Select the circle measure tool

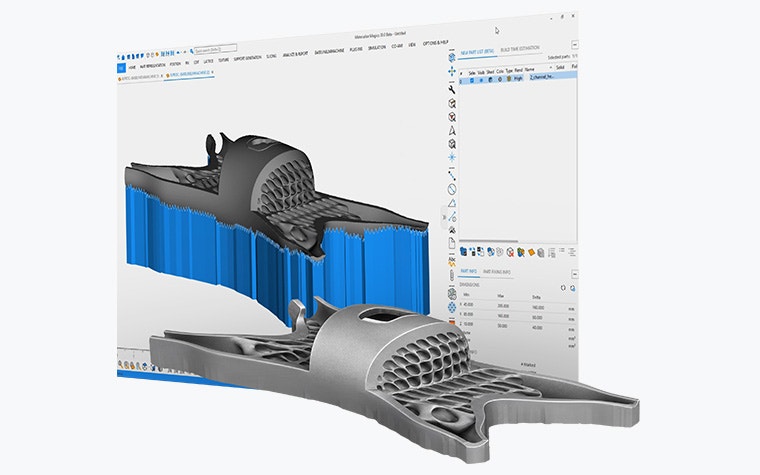(452, 189)
